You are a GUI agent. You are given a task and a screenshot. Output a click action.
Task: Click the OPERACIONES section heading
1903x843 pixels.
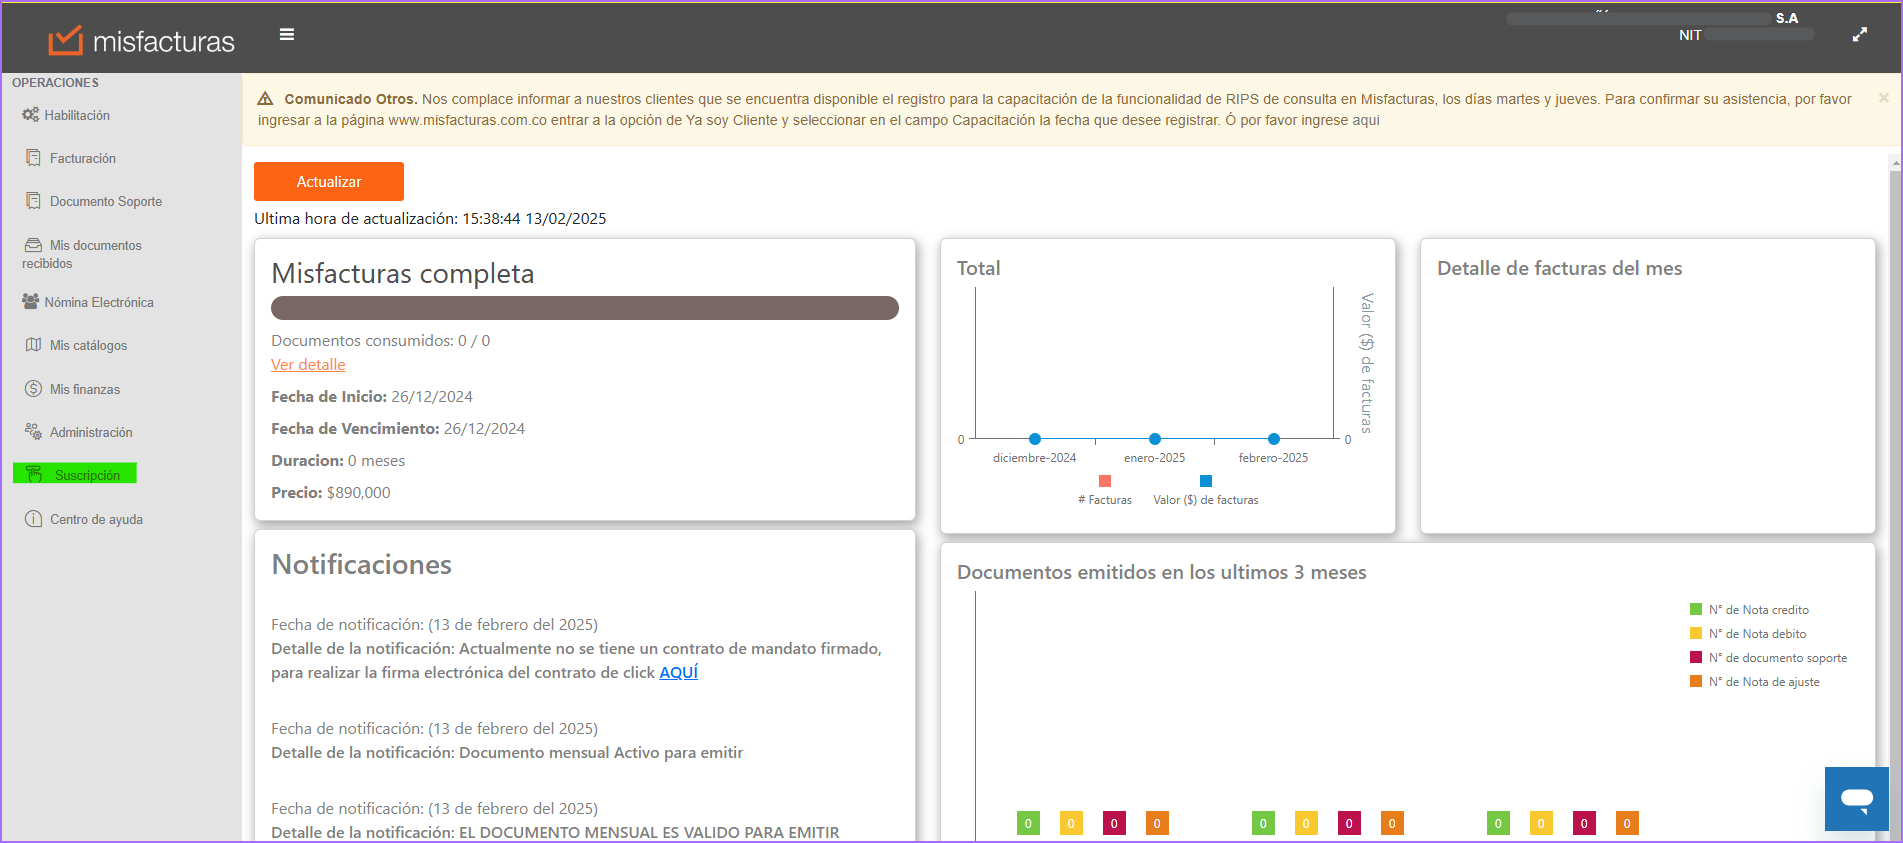click(x=55, y=83)
